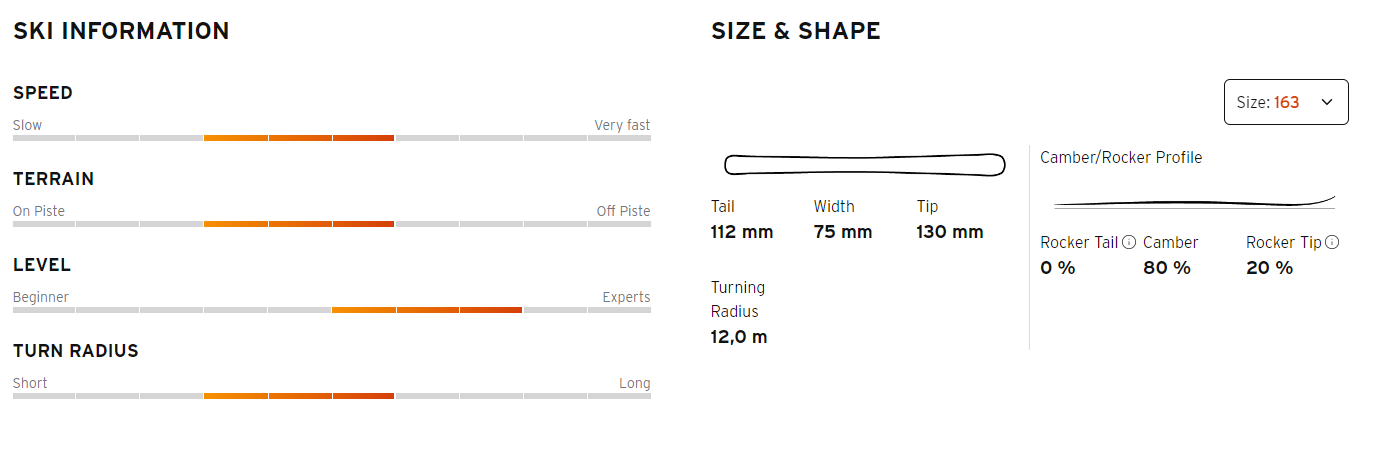
Task: Click the Width 75 mm value
Action: click(x=843, y=232)
